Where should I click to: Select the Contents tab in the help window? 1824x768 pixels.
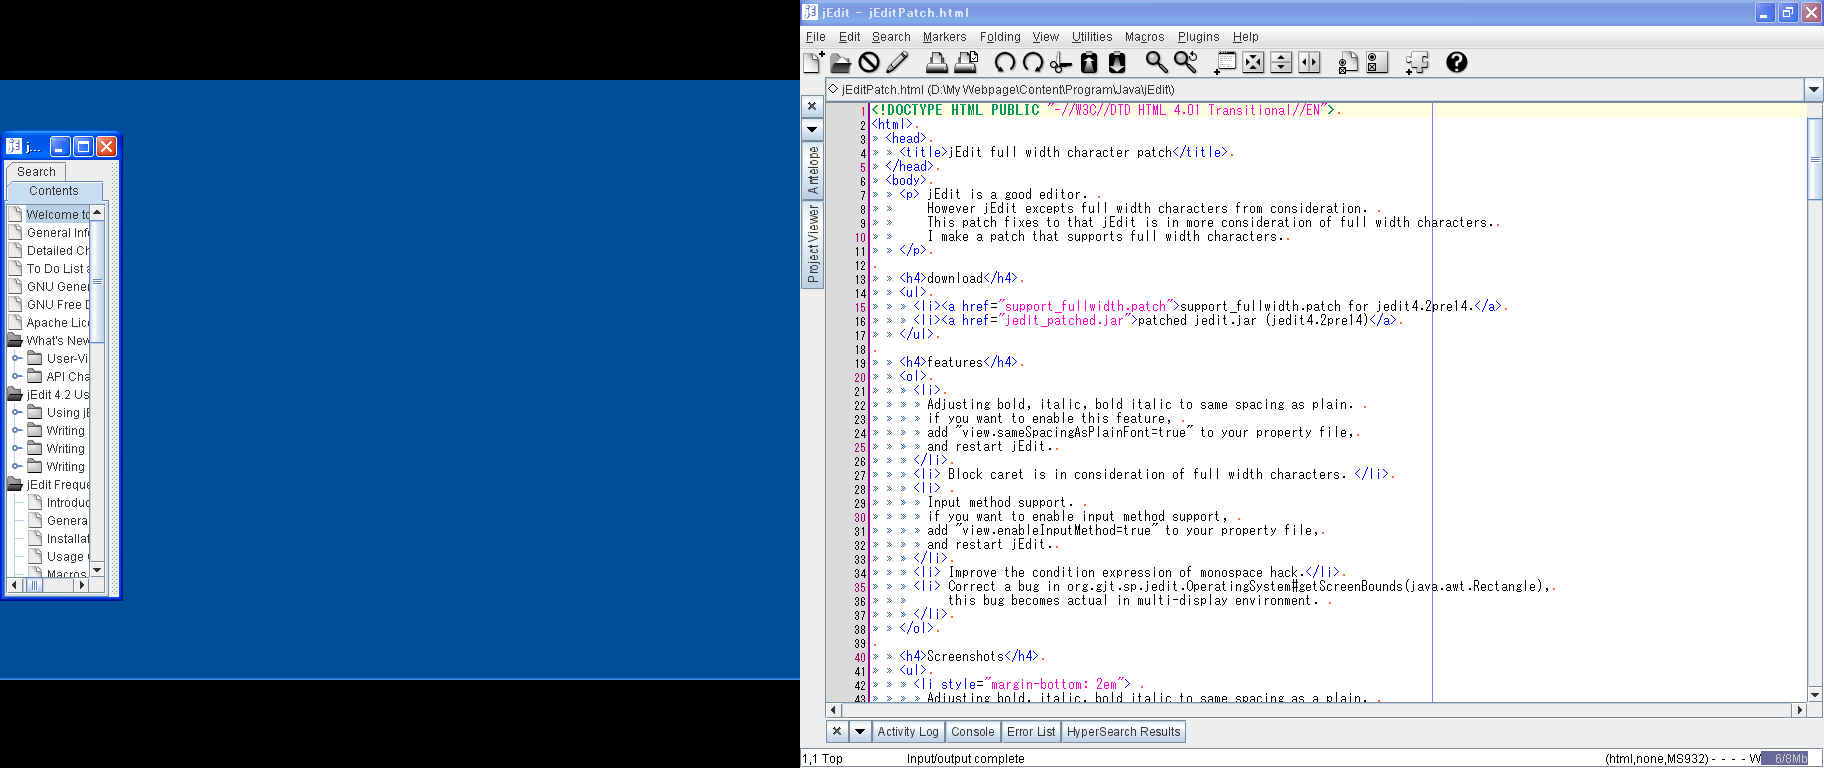point(54,191)
